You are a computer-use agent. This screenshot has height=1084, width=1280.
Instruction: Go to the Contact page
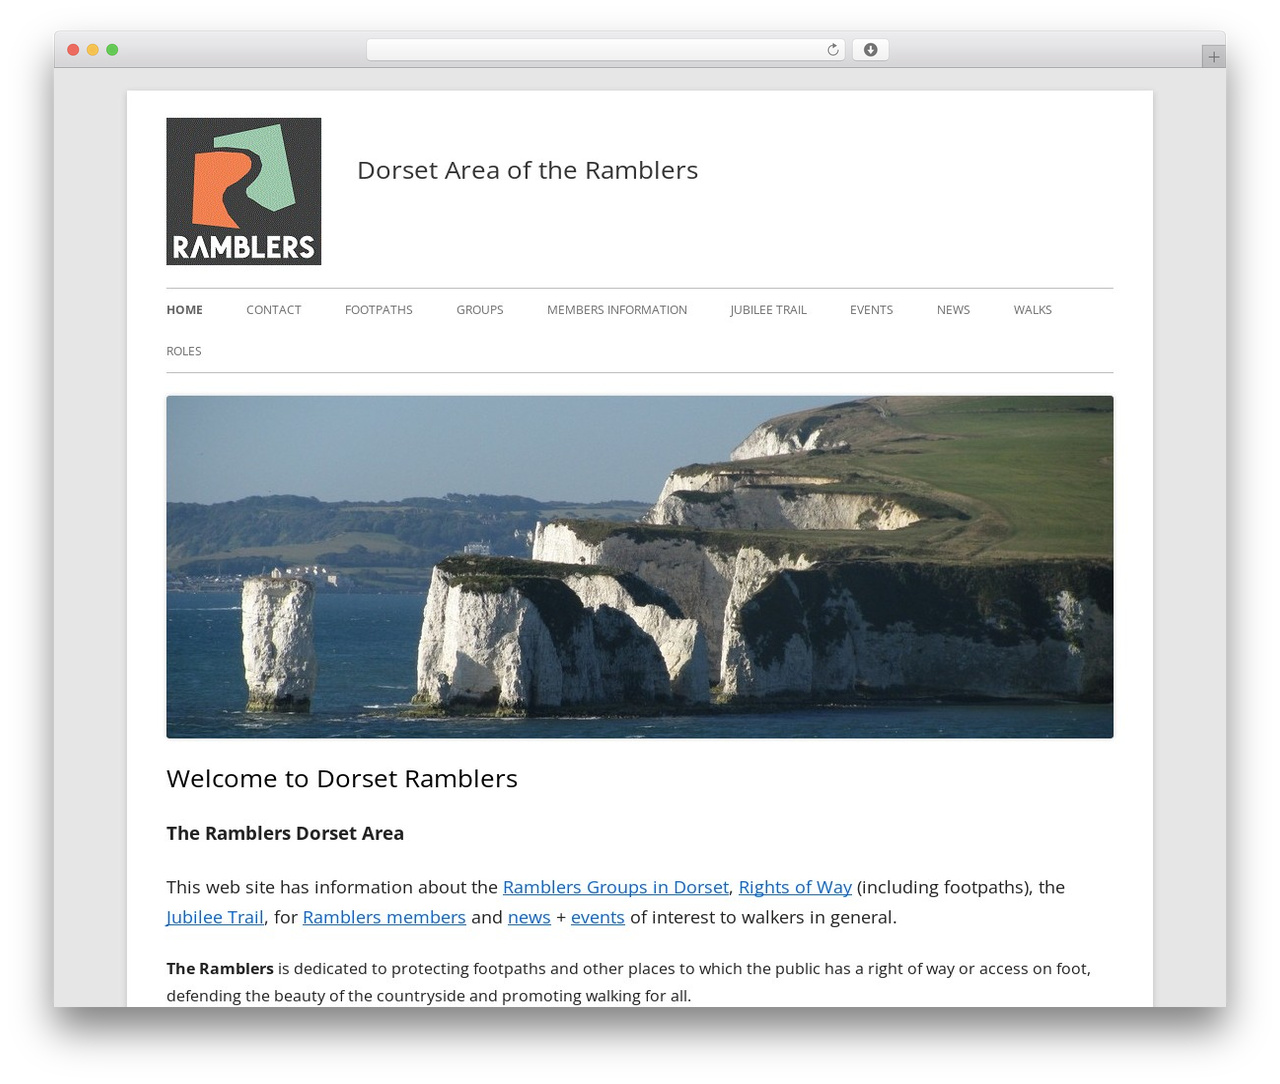(x=274, y=310)
